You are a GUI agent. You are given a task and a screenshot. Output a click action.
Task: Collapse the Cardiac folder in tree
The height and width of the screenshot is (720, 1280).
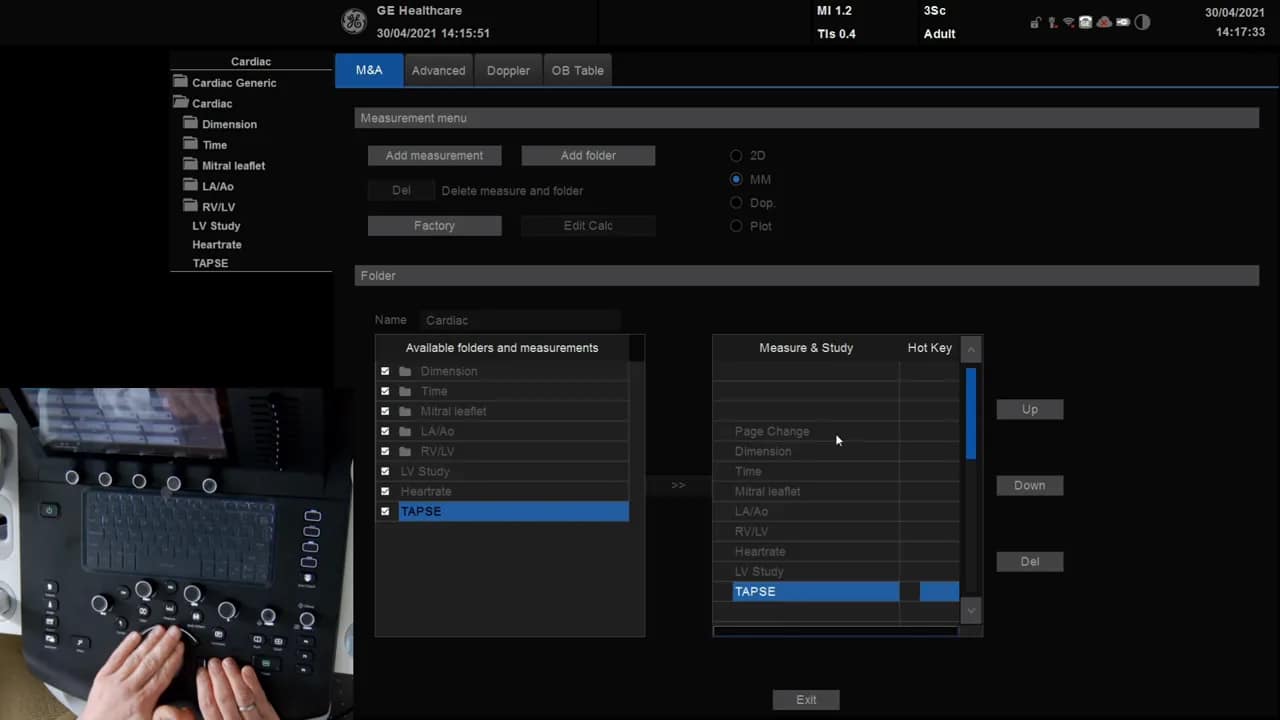pos(181,103)
